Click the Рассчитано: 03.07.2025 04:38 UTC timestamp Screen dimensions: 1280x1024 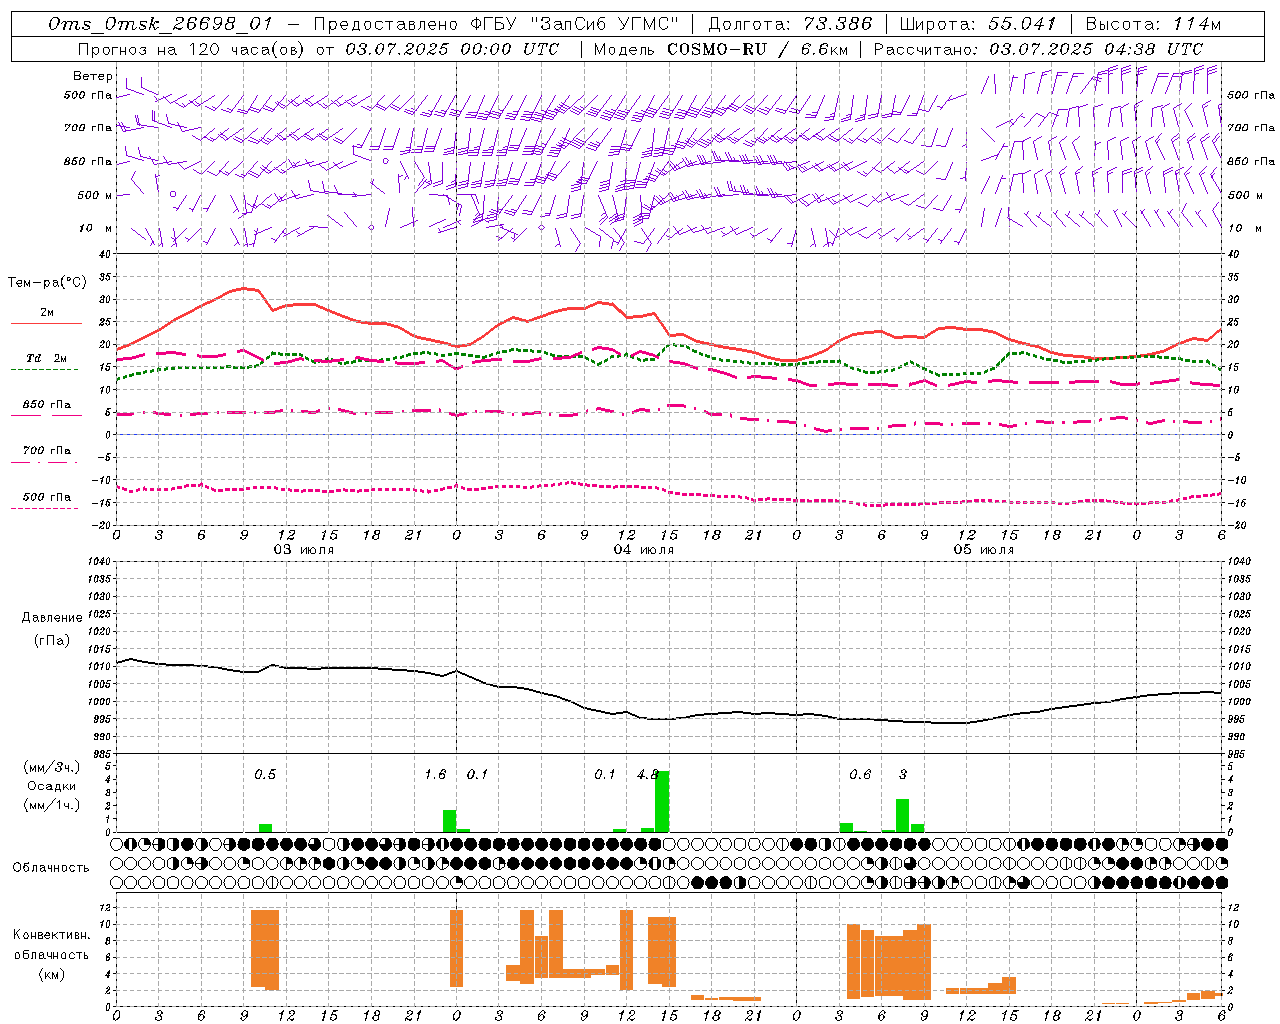tap(1038, 49)
